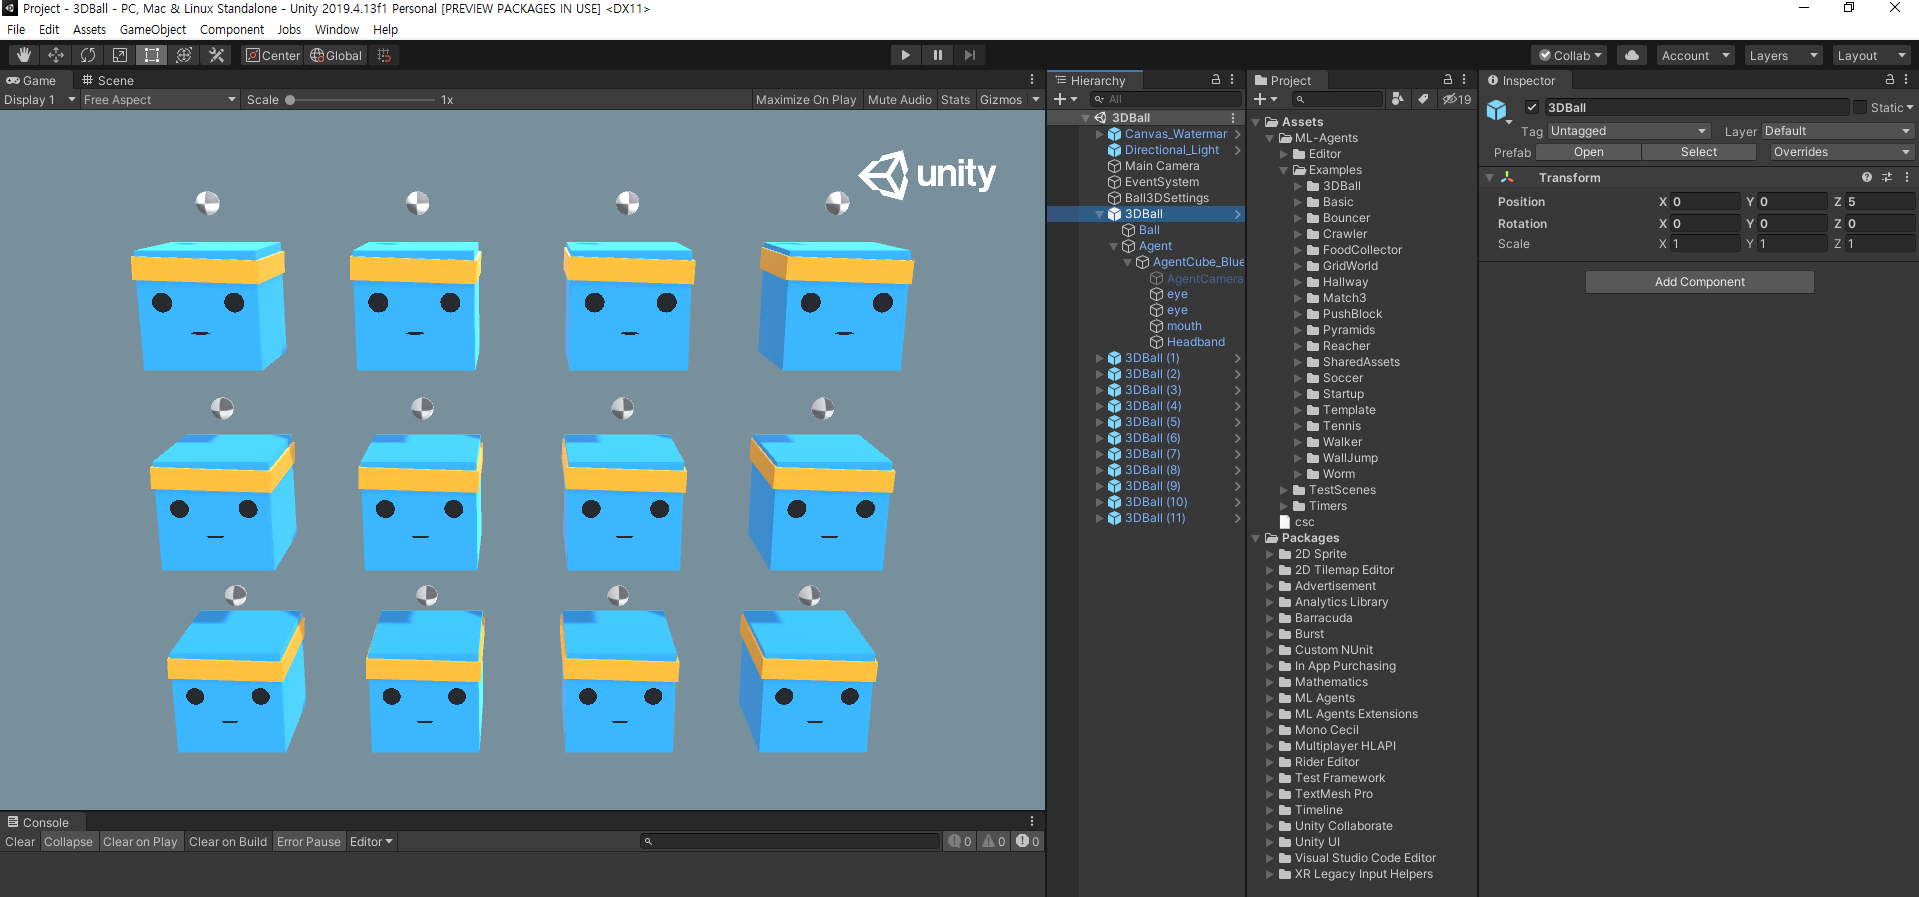Screen dimensions: 1919x897
Task: Expand the Crawler folder
Action: [1298, 234]
